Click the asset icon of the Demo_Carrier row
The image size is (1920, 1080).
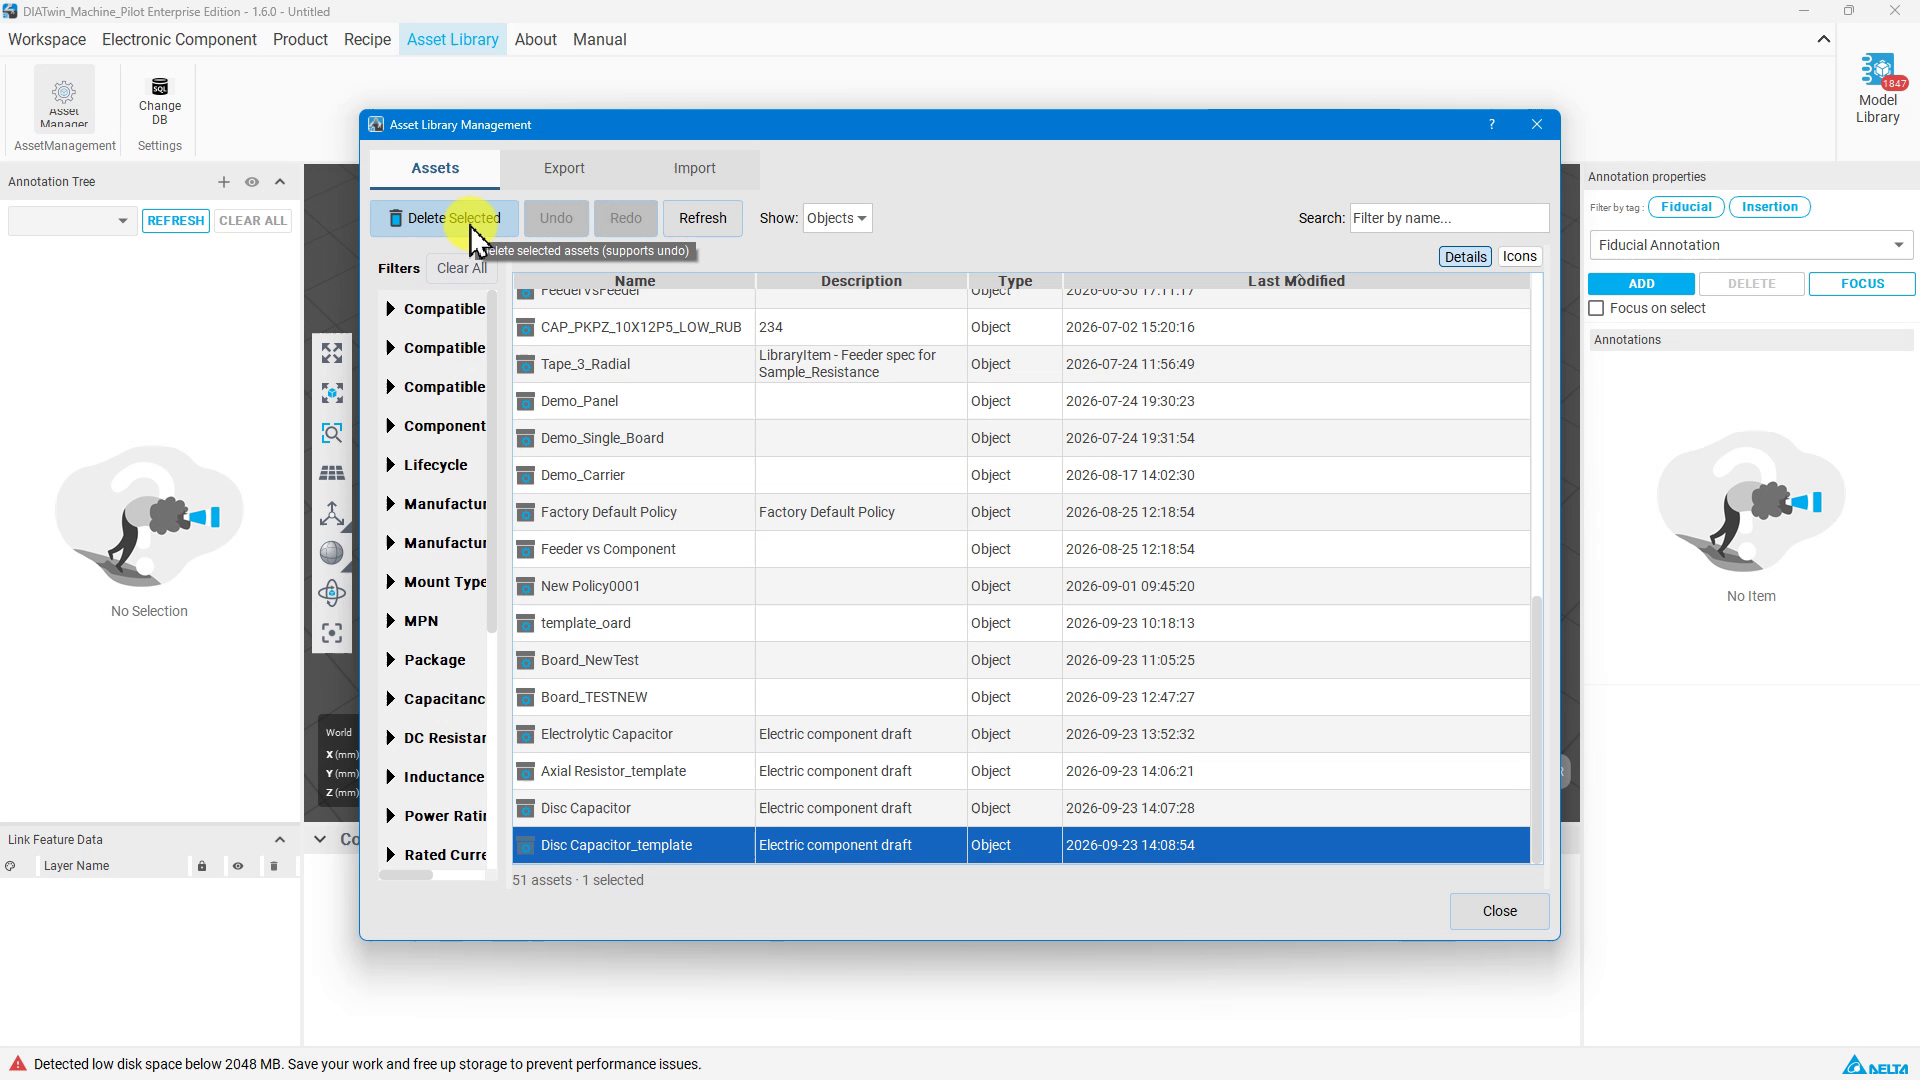525,475
